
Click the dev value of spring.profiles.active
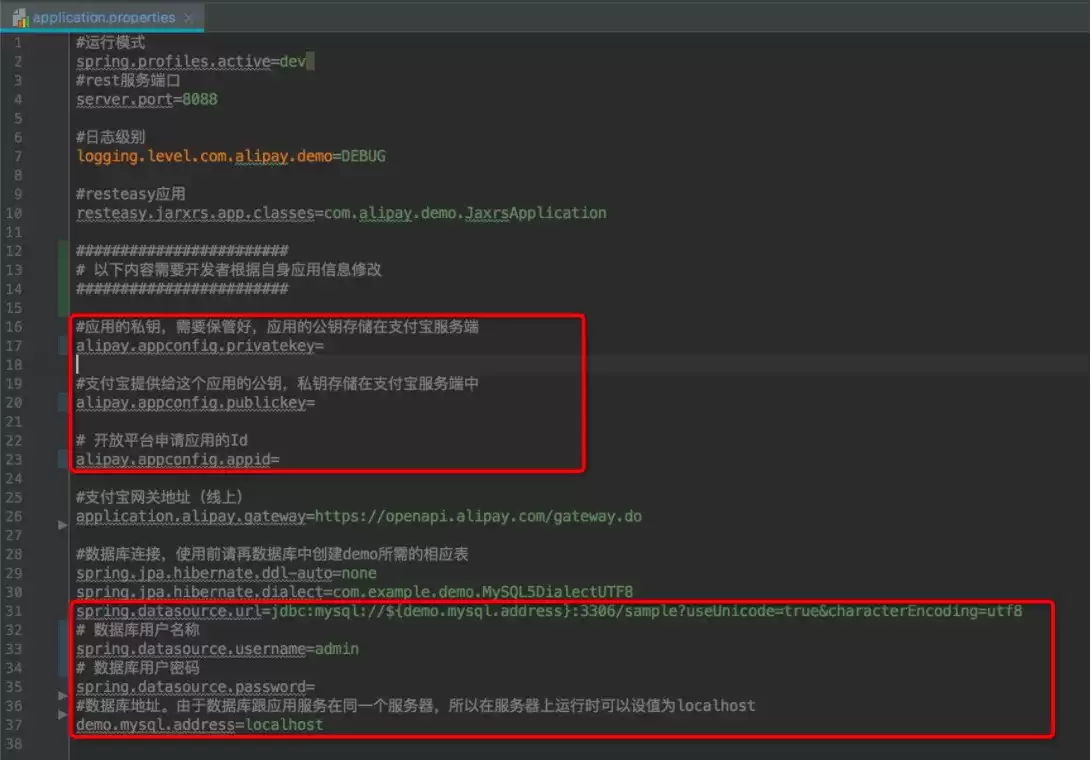point(293,61)
